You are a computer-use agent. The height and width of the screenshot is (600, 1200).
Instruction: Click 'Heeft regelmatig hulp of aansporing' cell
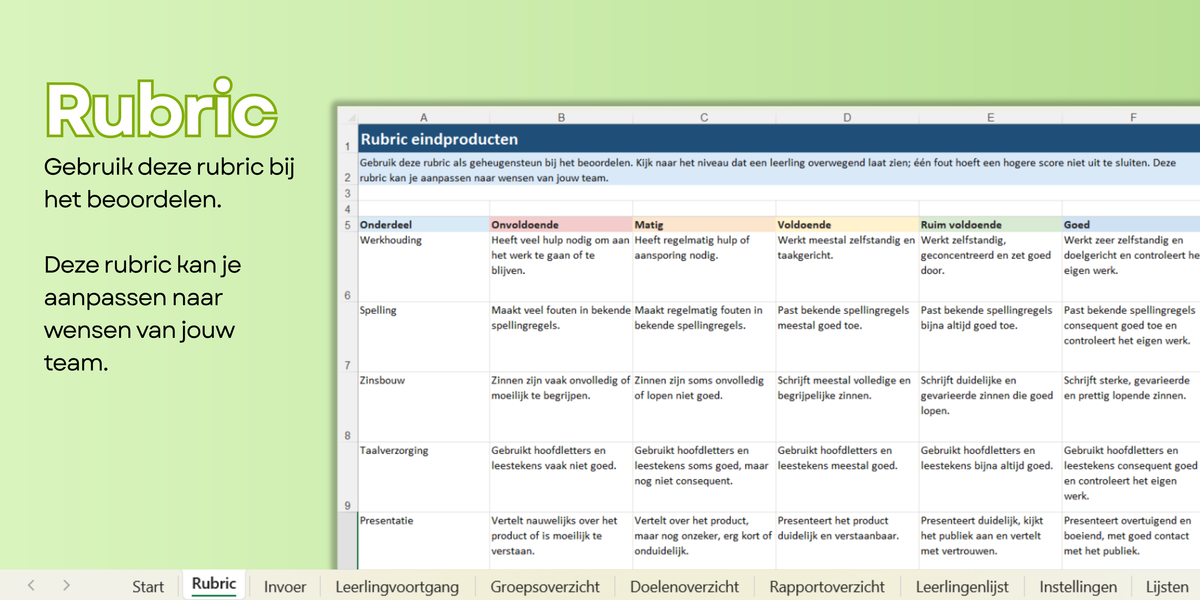[x=704, y=267]
